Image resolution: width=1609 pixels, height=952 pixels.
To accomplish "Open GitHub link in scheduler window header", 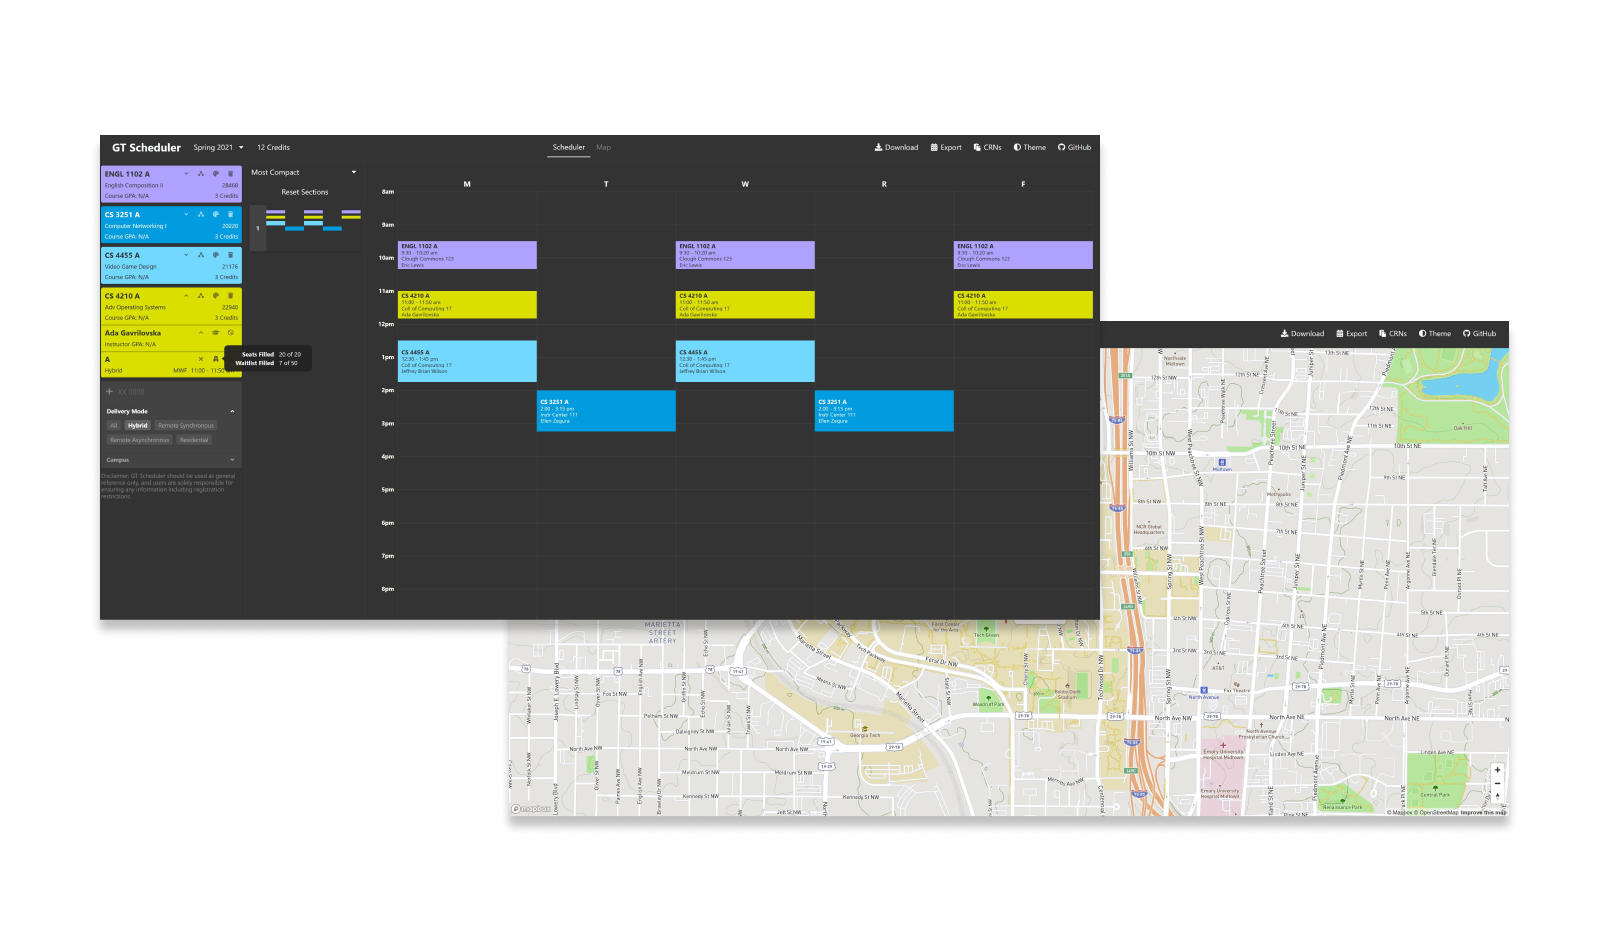I will coord(1074,147).
